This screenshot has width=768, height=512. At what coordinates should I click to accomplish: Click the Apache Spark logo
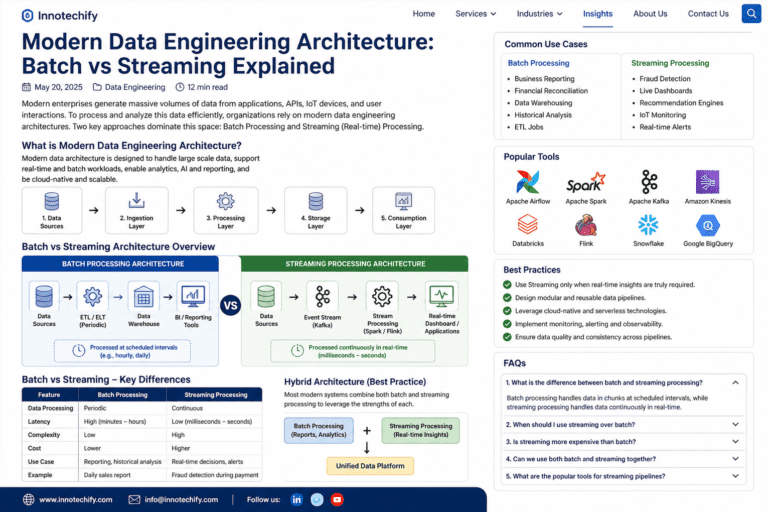586,183
